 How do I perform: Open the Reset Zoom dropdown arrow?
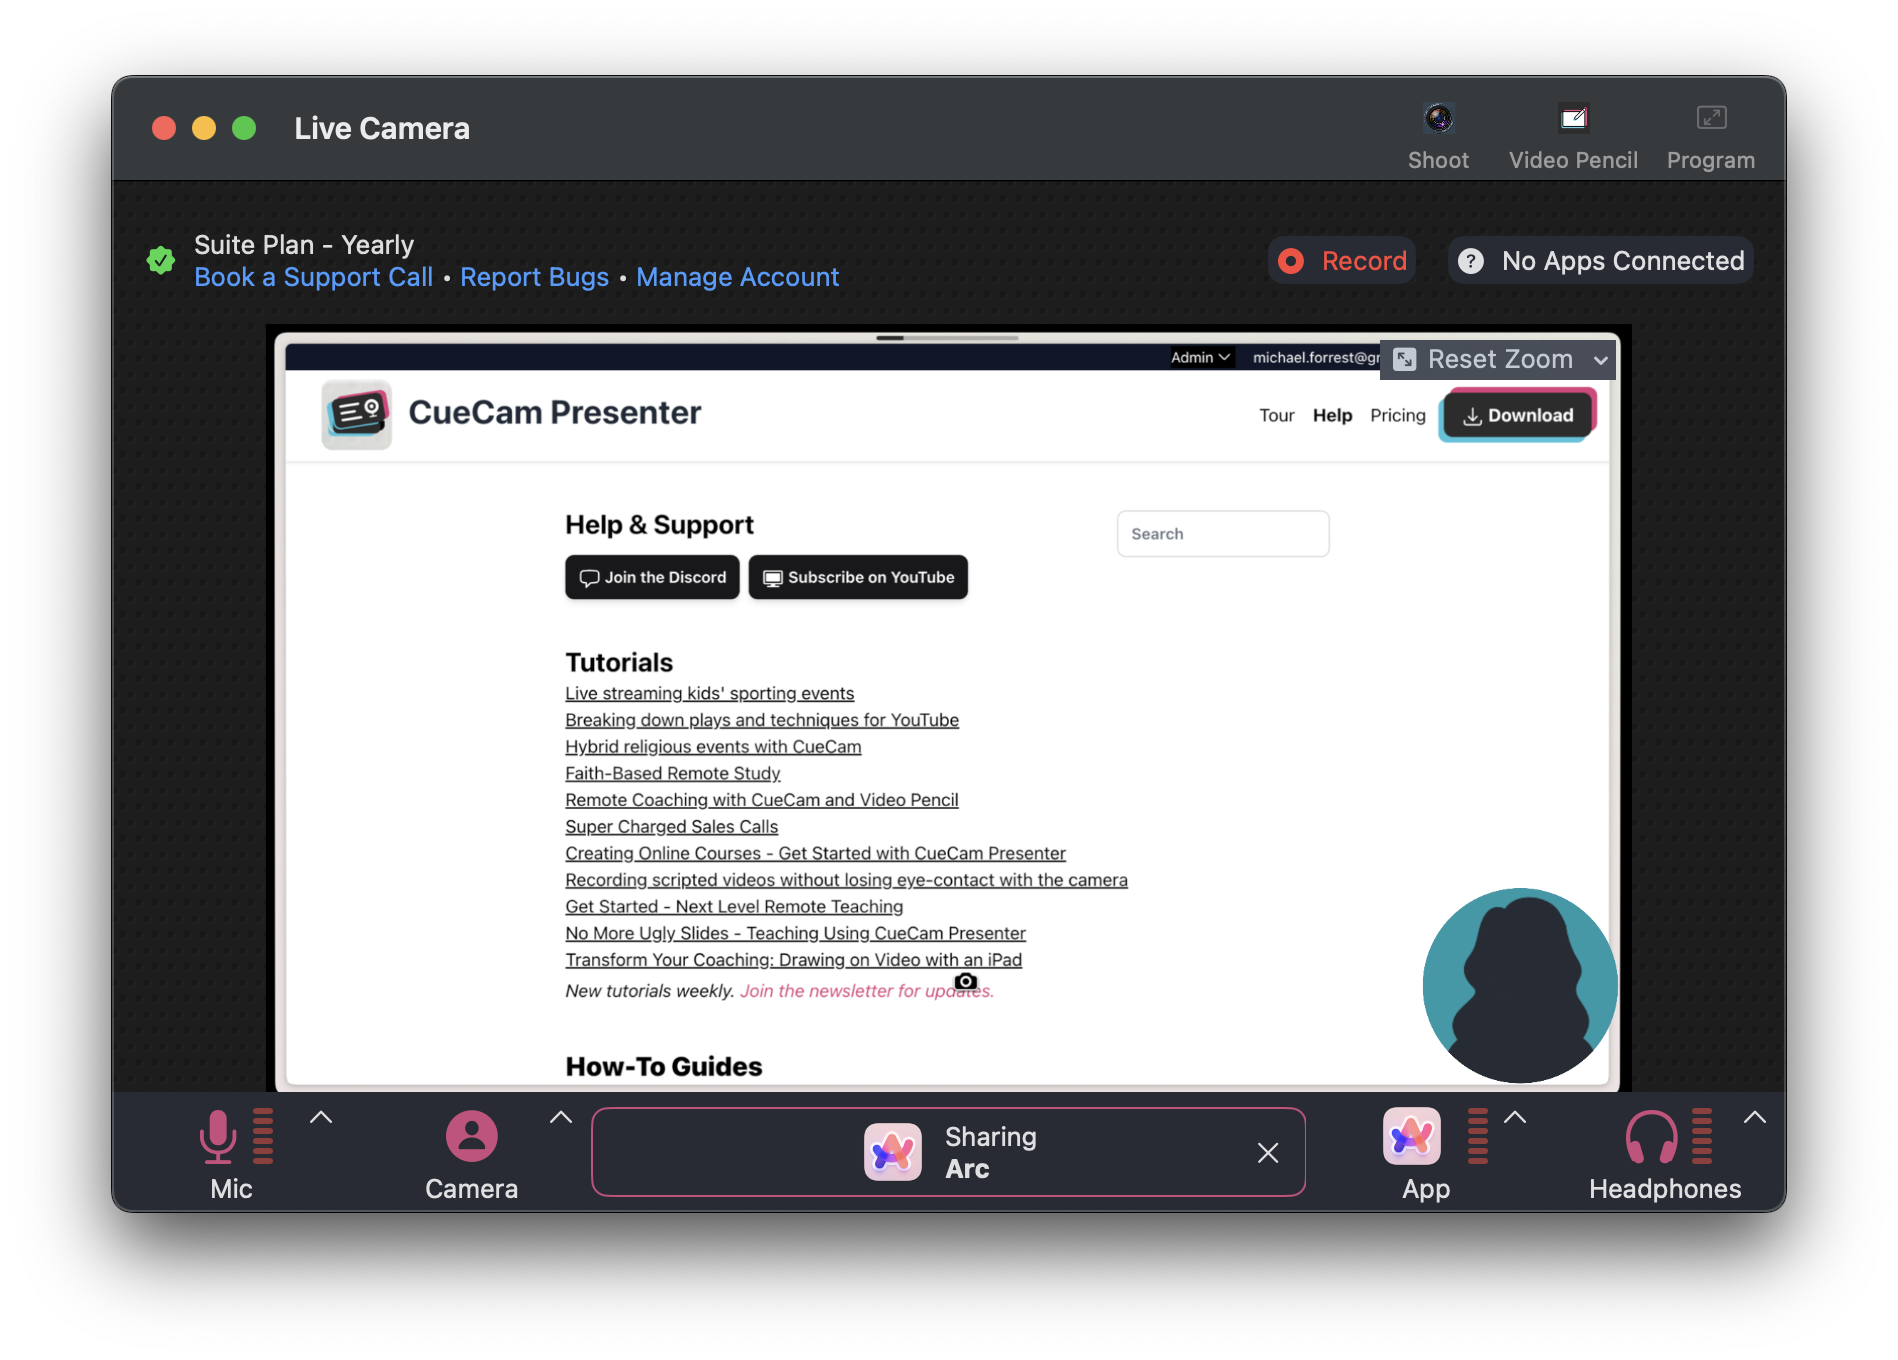pos(1600,360)
